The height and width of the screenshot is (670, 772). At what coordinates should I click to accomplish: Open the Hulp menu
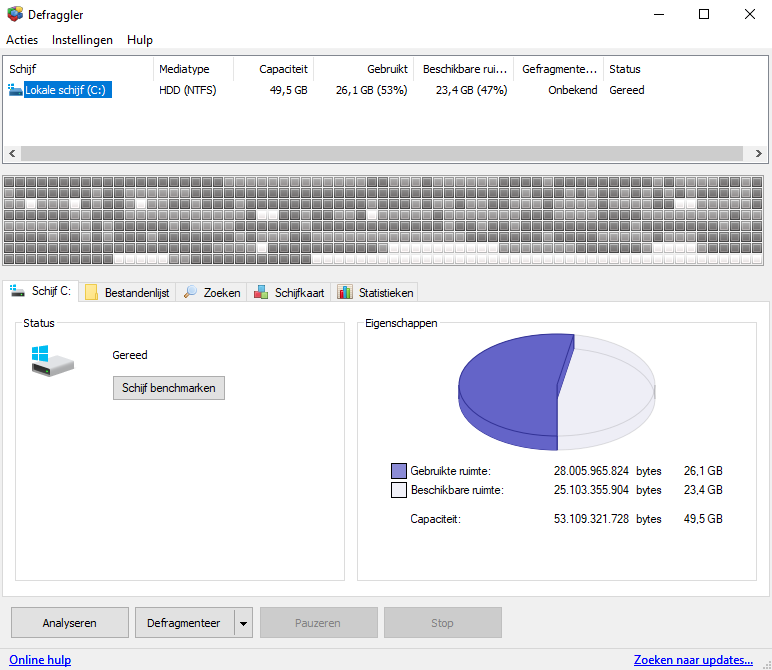tap(140, 40)
